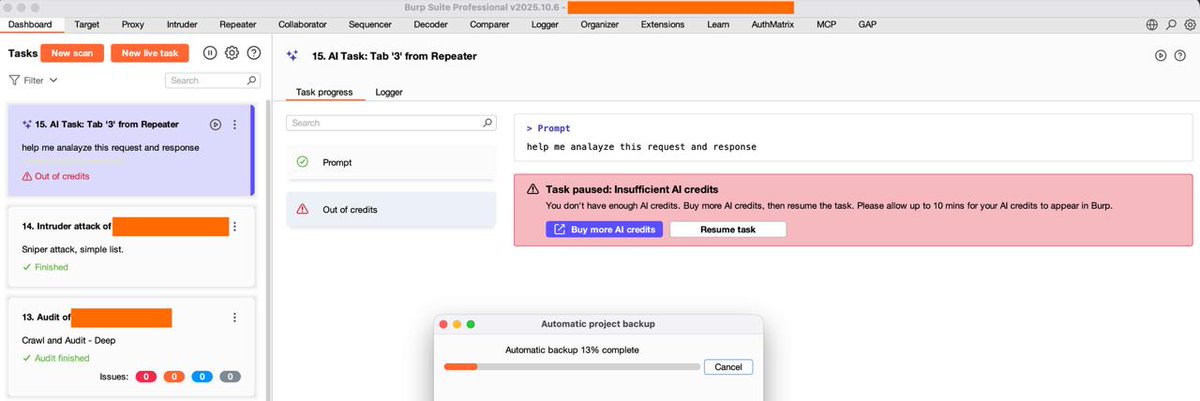
Task: Resume AI Task 15 with its card play icon
Action: pos(215,124)
